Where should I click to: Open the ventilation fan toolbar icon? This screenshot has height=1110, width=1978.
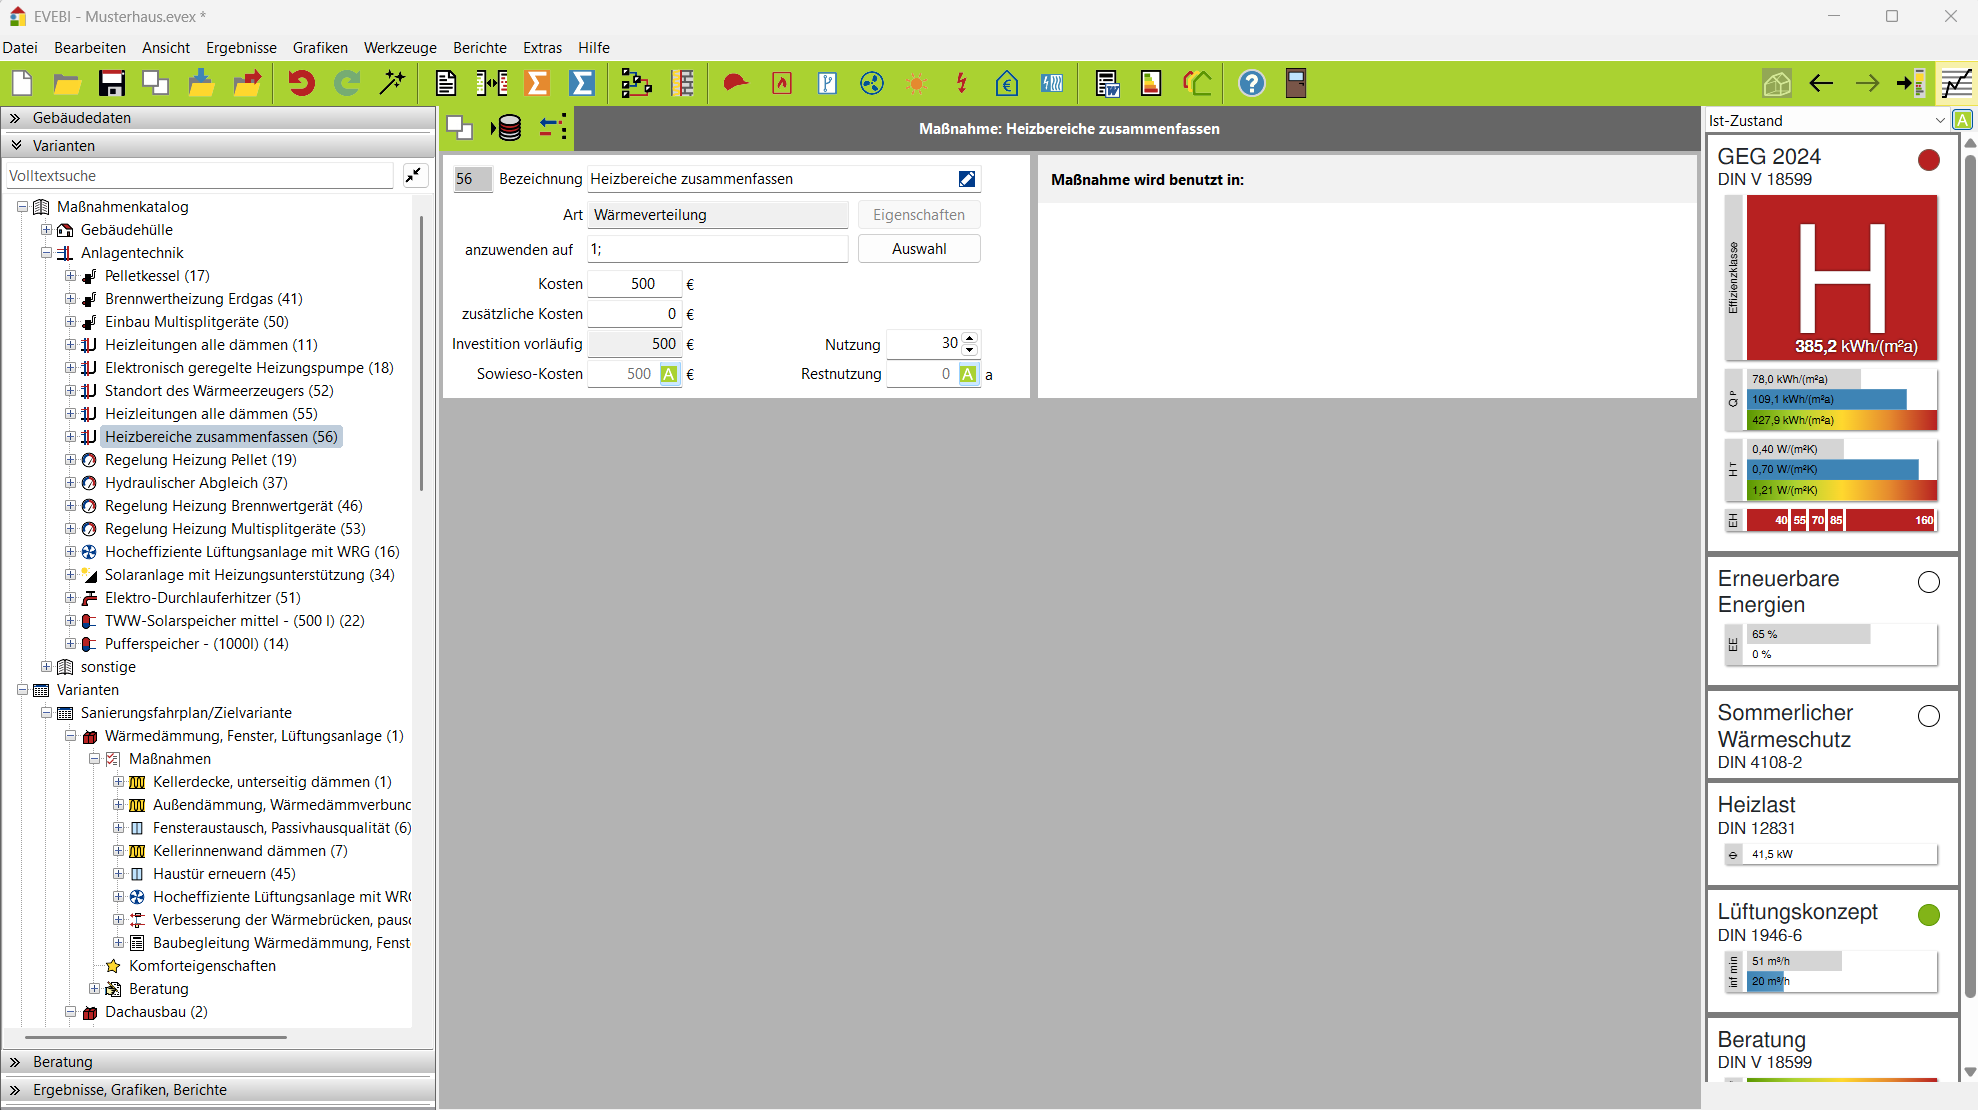click(x=872, y=84)
